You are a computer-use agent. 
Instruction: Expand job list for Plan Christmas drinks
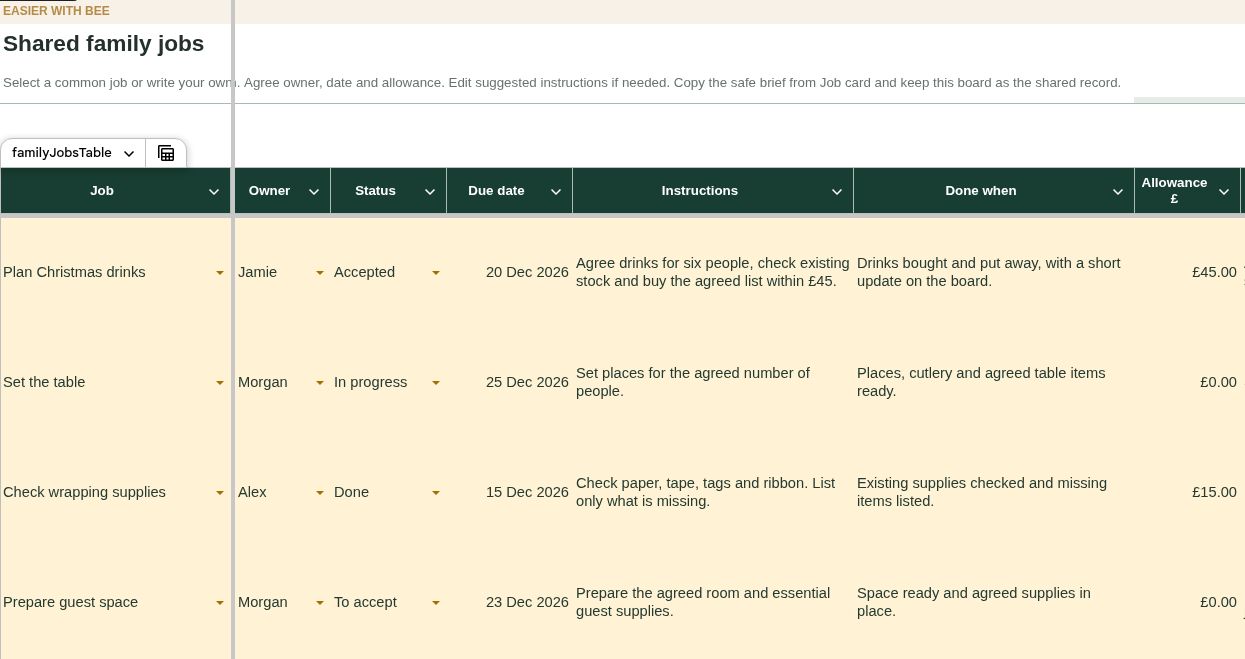tap(220, 273)
